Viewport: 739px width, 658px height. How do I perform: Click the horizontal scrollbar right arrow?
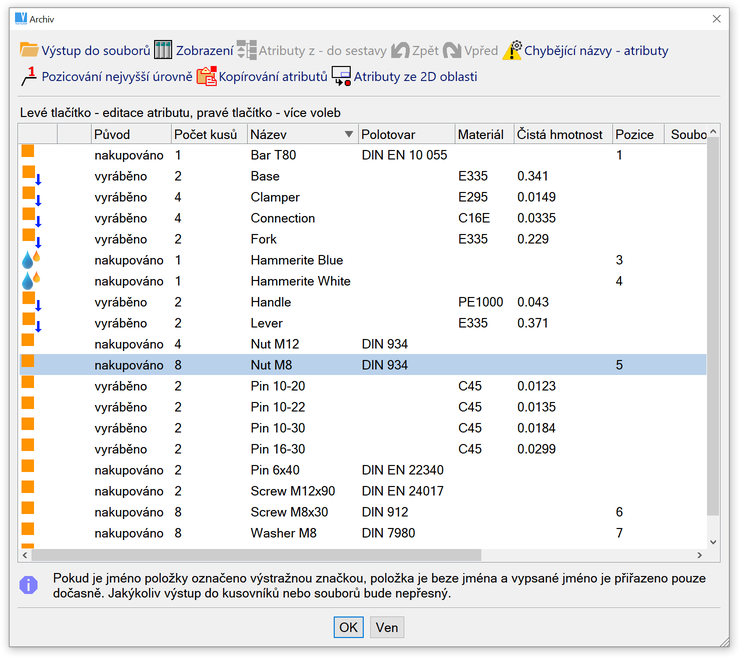pyautogui.click(x=698, y=555)
